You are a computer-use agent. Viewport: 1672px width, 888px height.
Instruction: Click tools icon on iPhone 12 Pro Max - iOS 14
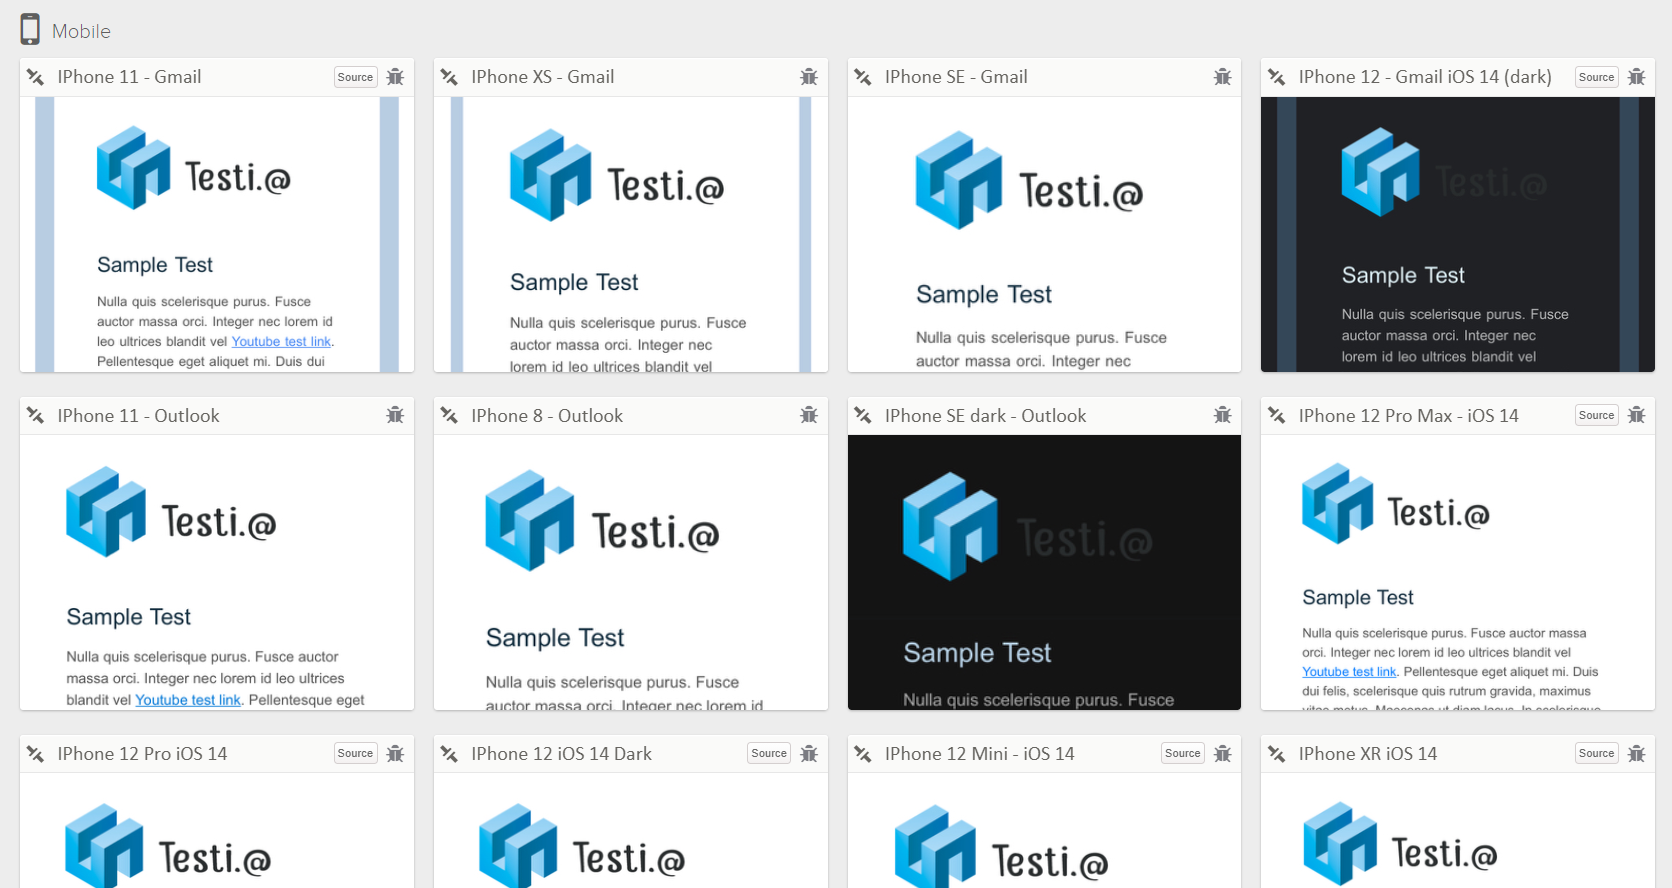(1277, 415)
